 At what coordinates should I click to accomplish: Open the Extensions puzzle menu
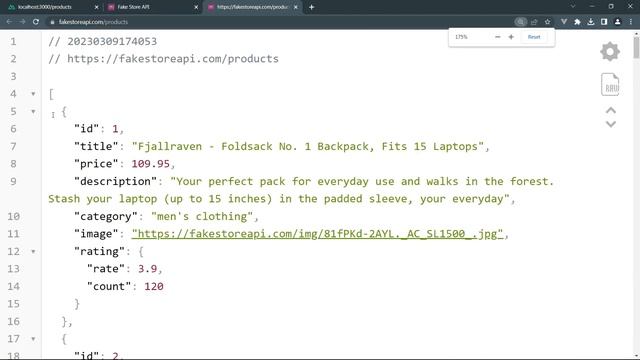pyautogui.click(x=577, y=22)
